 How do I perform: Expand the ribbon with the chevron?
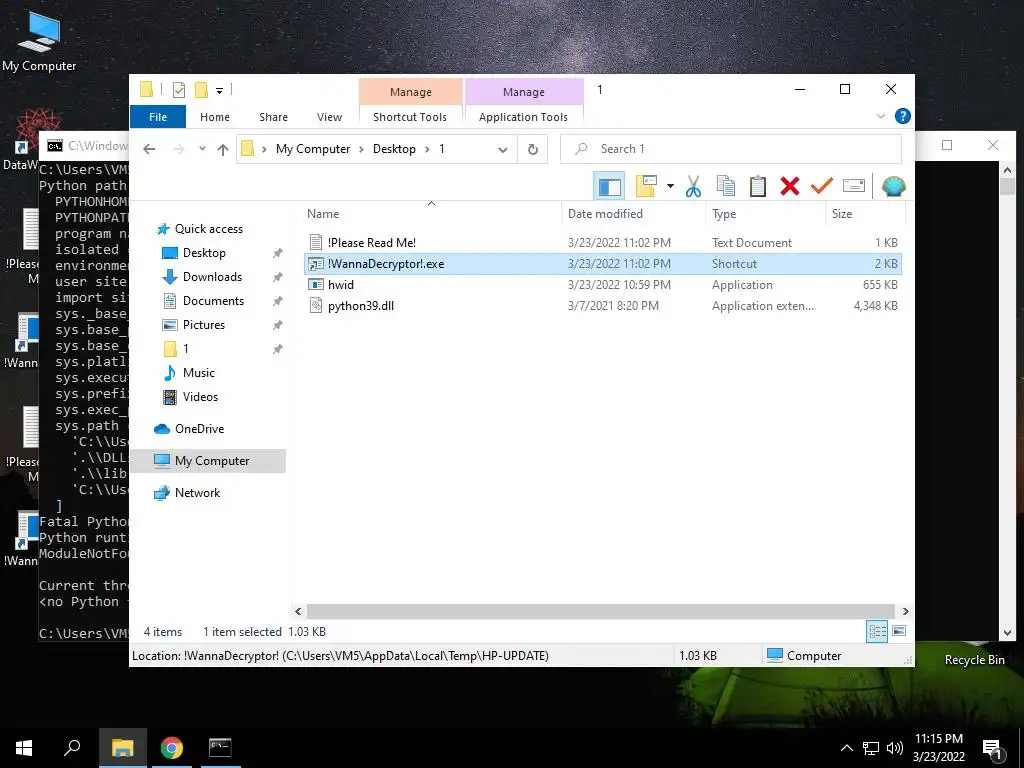[880, 116]
